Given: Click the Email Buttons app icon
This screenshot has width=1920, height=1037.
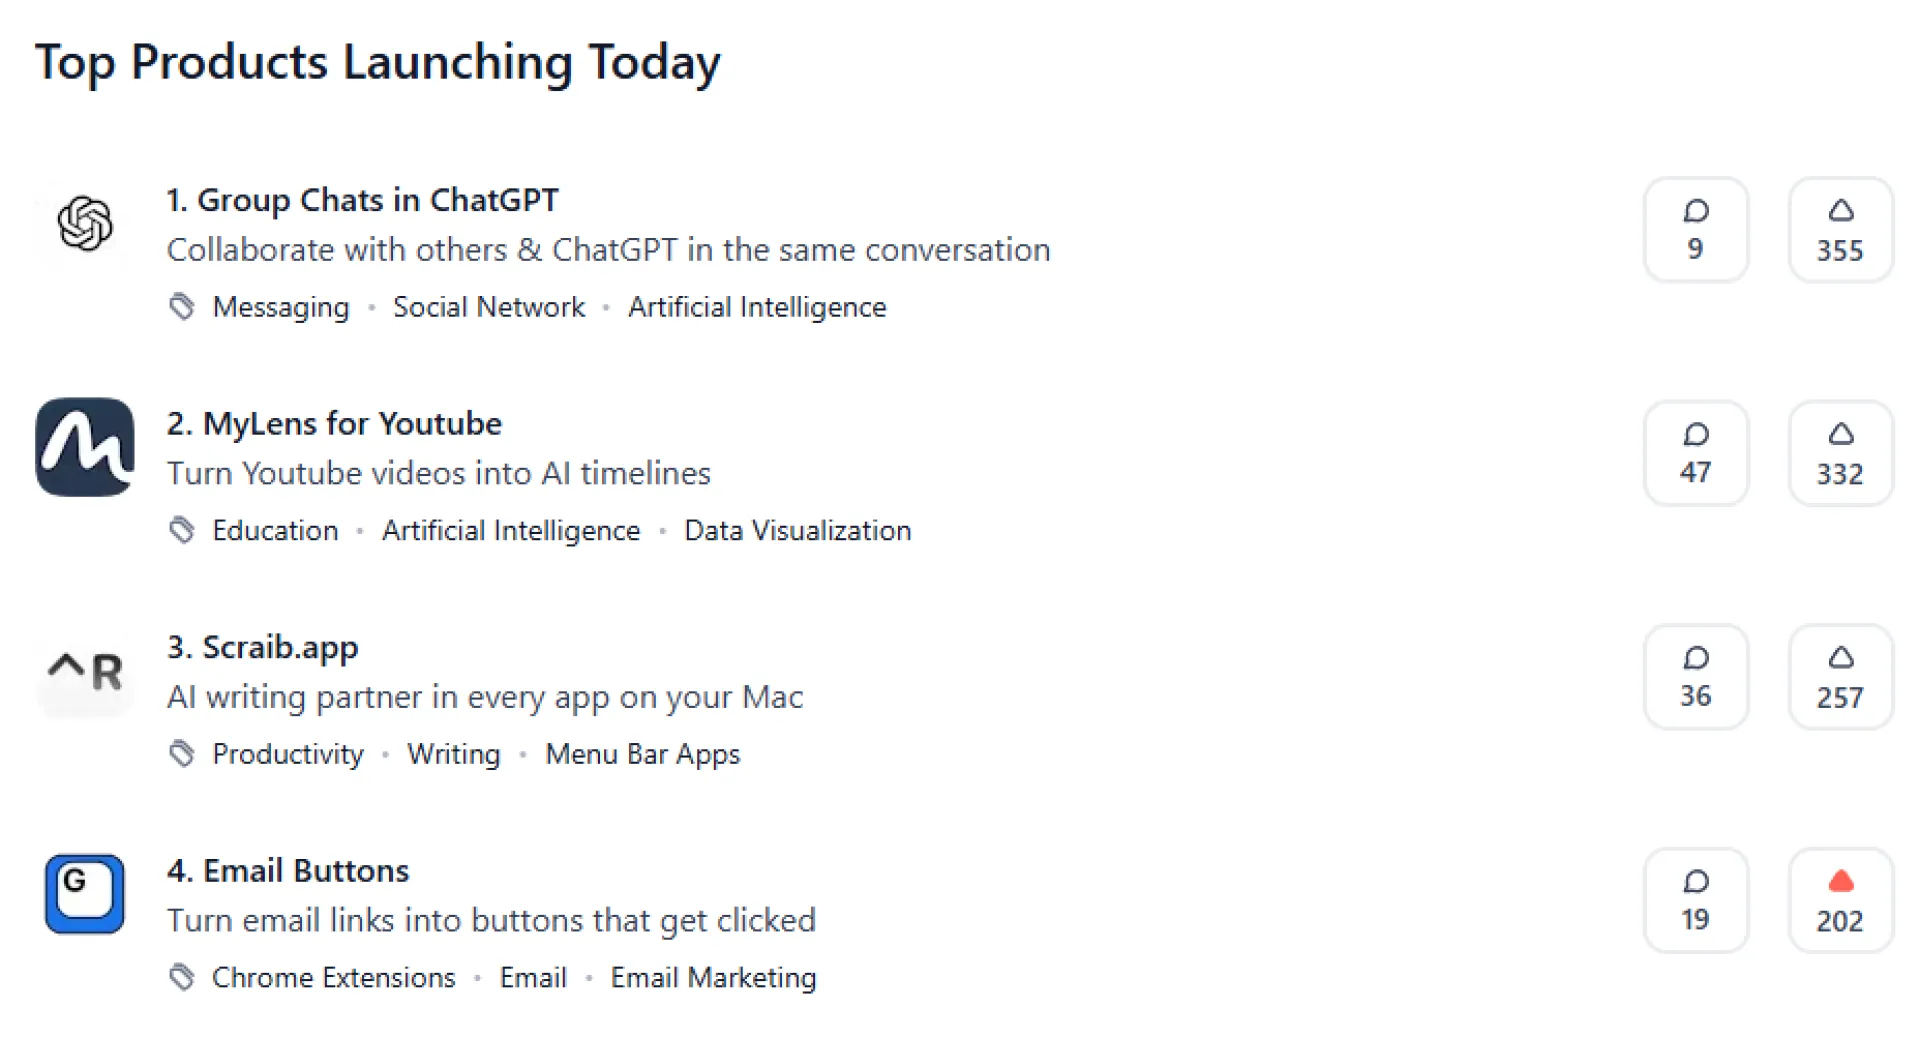Looking at the screenshot, I should click(x=85, y=894).
